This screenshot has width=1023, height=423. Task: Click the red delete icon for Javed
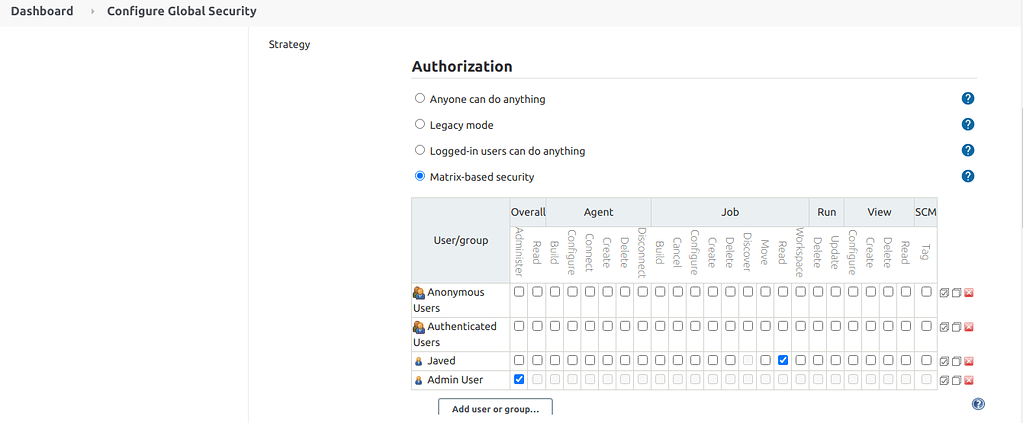[969, 361]
